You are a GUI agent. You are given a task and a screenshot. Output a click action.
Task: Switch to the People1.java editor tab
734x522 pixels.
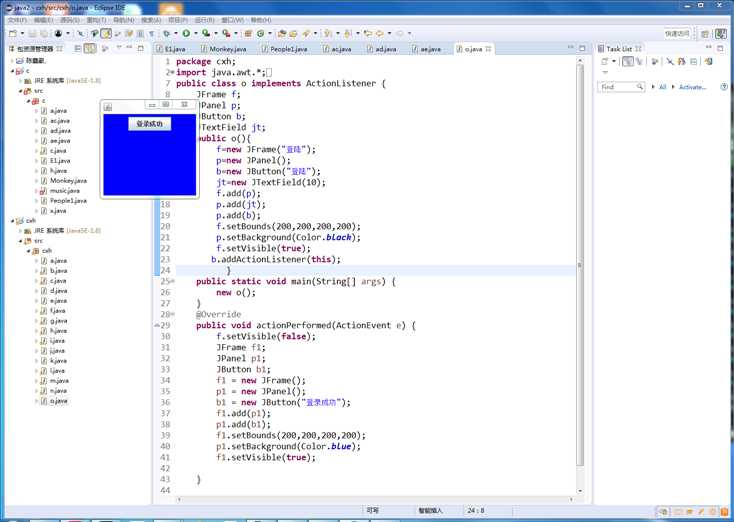285,49
